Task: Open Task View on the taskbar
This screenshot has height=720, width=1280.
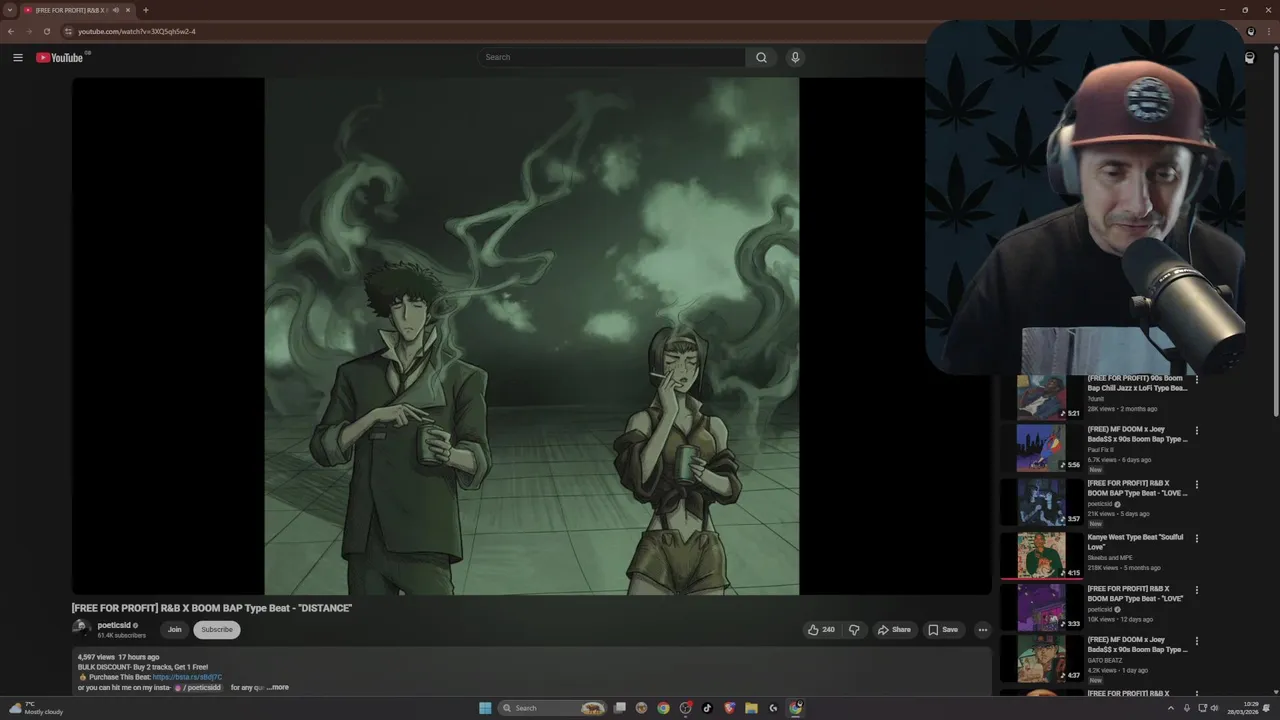Action: [620, 708]
